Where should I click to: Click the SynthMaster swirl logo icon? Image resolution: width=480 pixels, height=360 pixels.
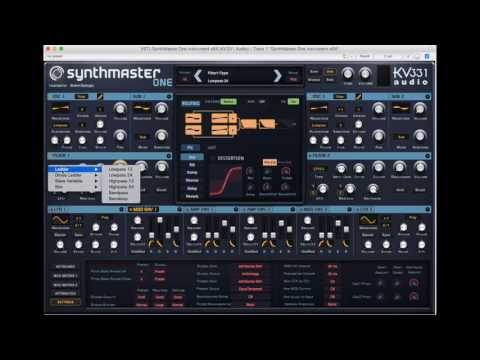click(57, 73)
